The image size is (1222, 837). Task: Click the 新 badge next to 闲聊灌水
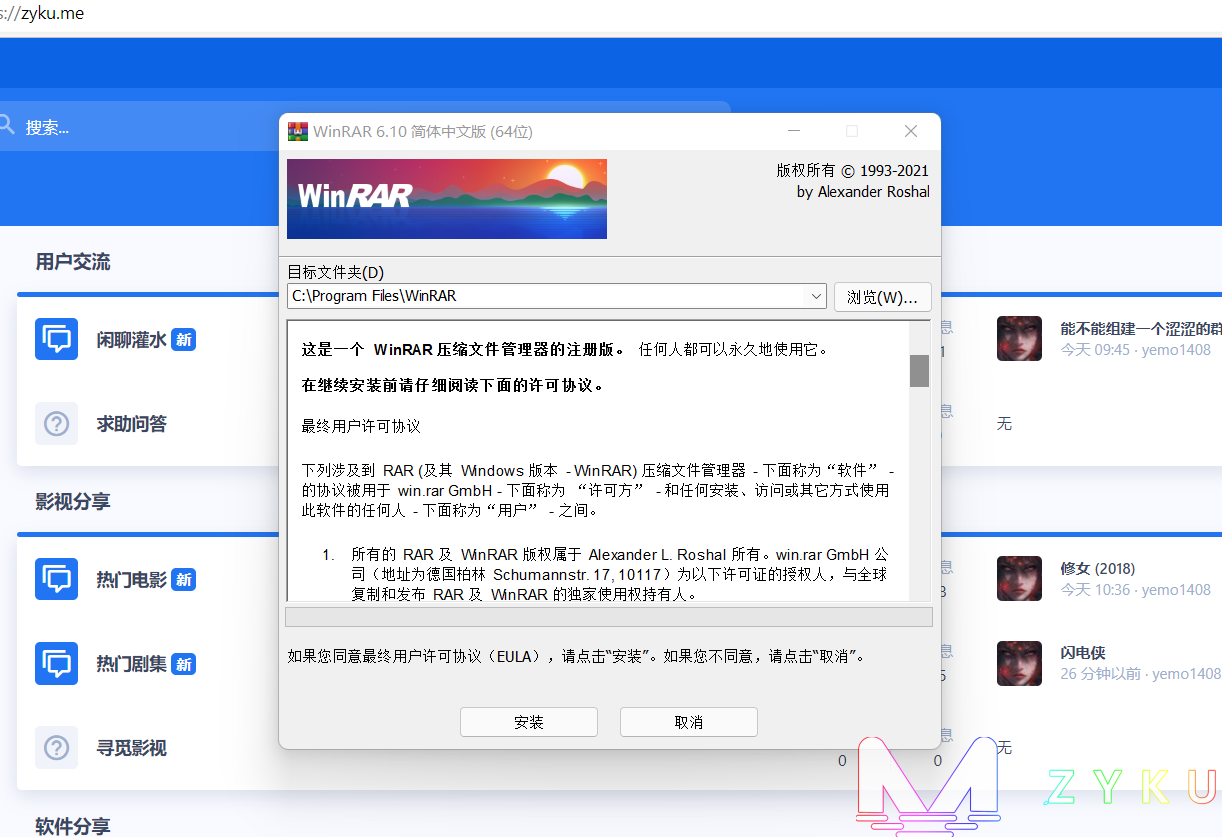[x=183, y=339]
